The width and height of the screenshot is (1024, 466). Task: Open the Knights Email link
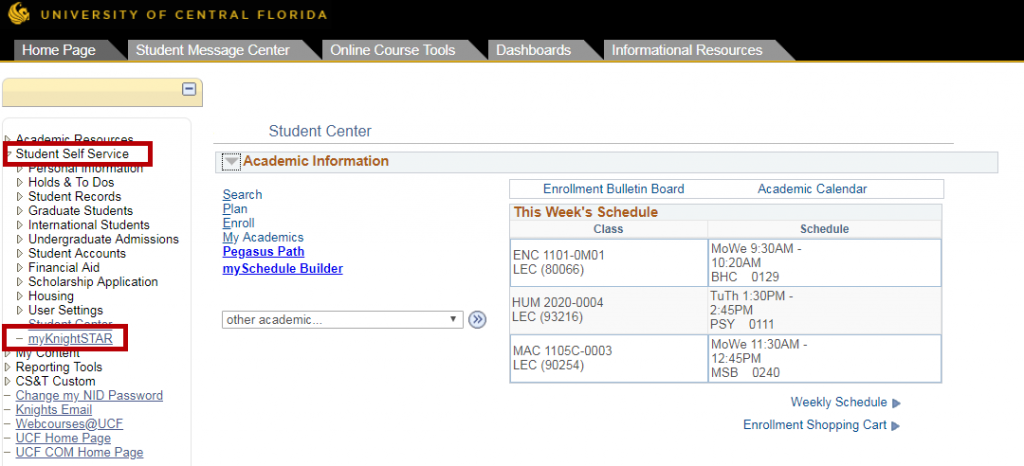click(x=54, y=410)
